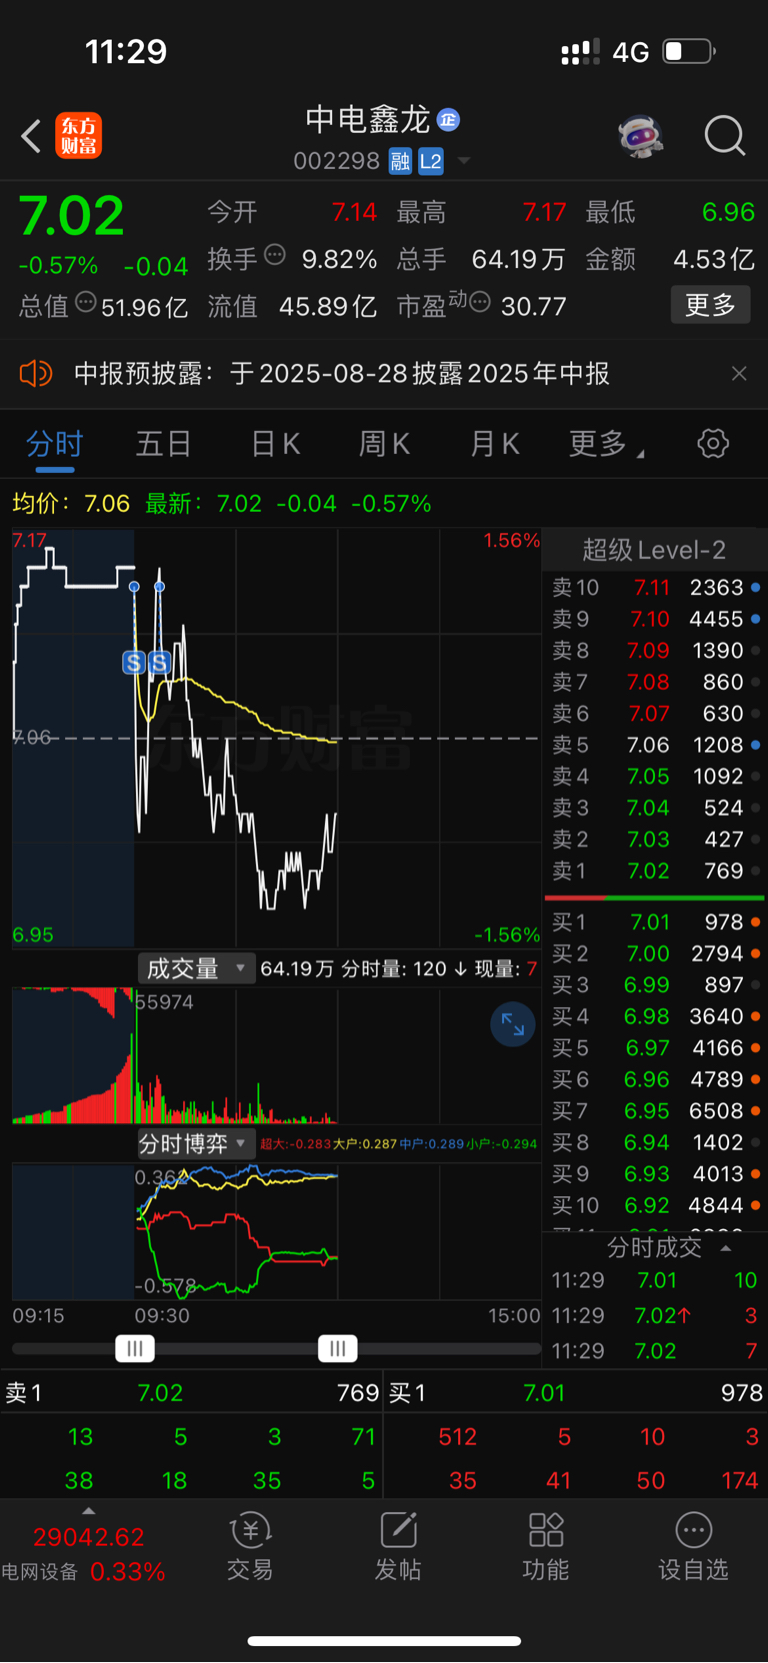768x1663 pixels.
Task: Tap the 融 margin badge
Action: point(400,161)
